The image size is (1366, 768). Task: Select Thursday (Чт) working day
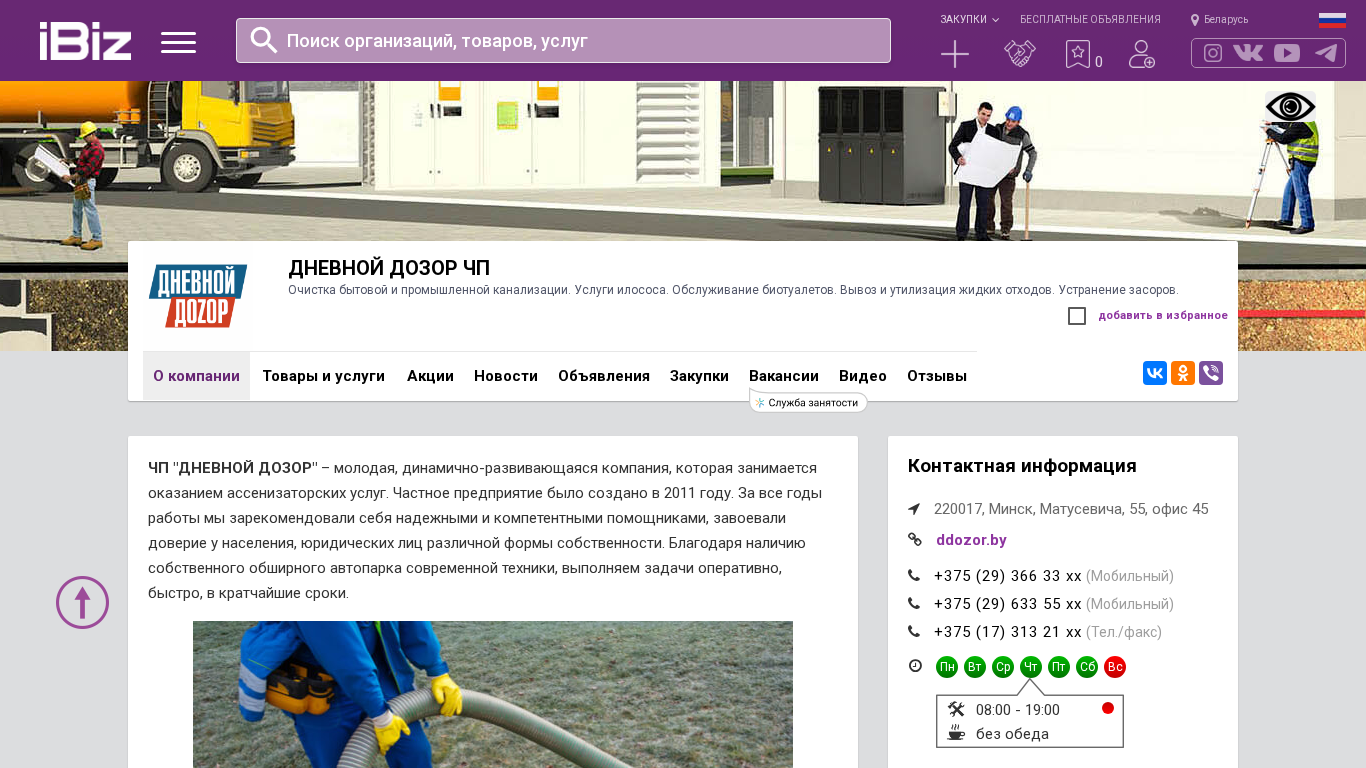pos(1031,667)
